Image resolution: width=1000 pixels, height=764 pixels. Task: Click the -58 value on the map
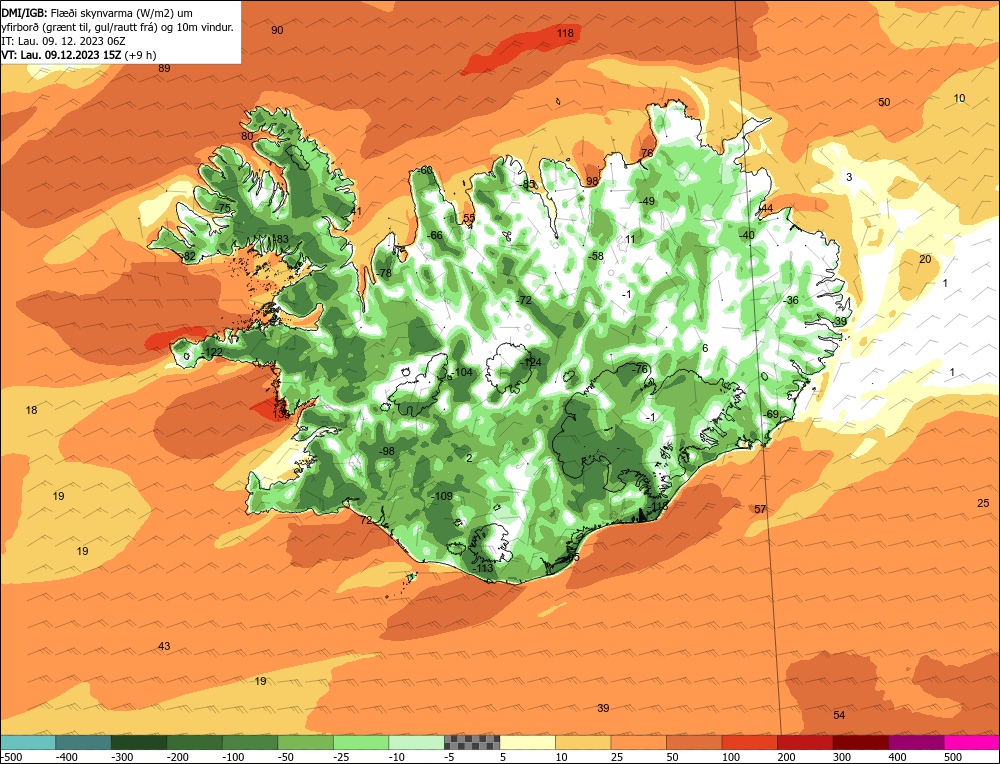(596, 256)
